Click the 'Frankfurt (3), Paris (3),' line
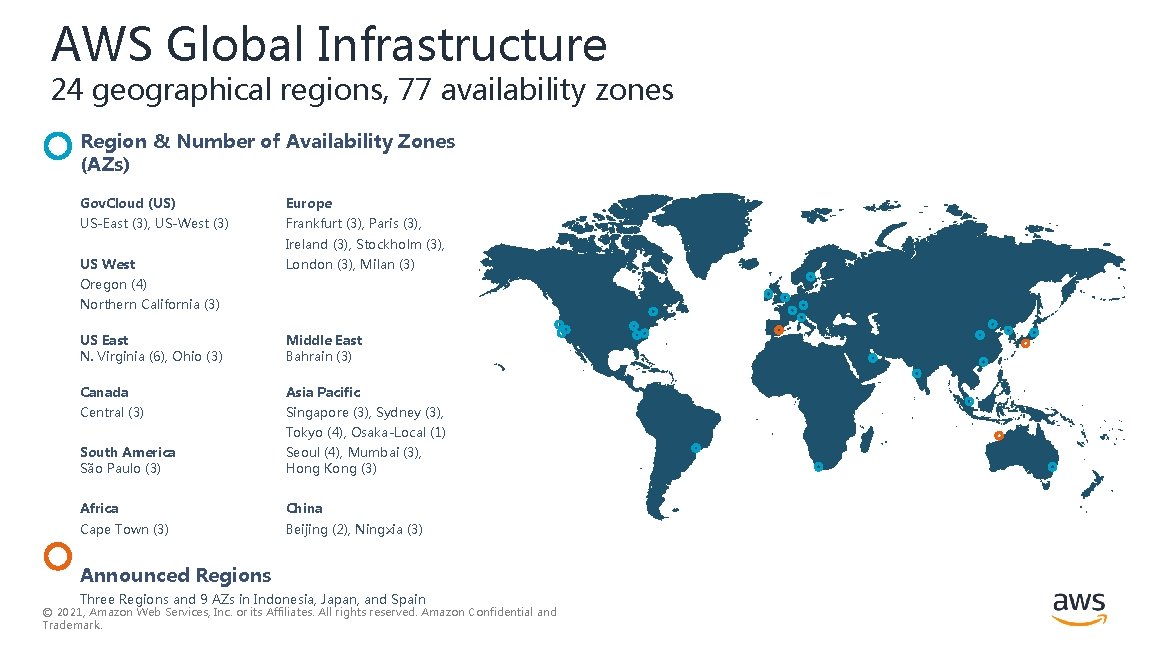1152x648 pixels. point(353,223)
